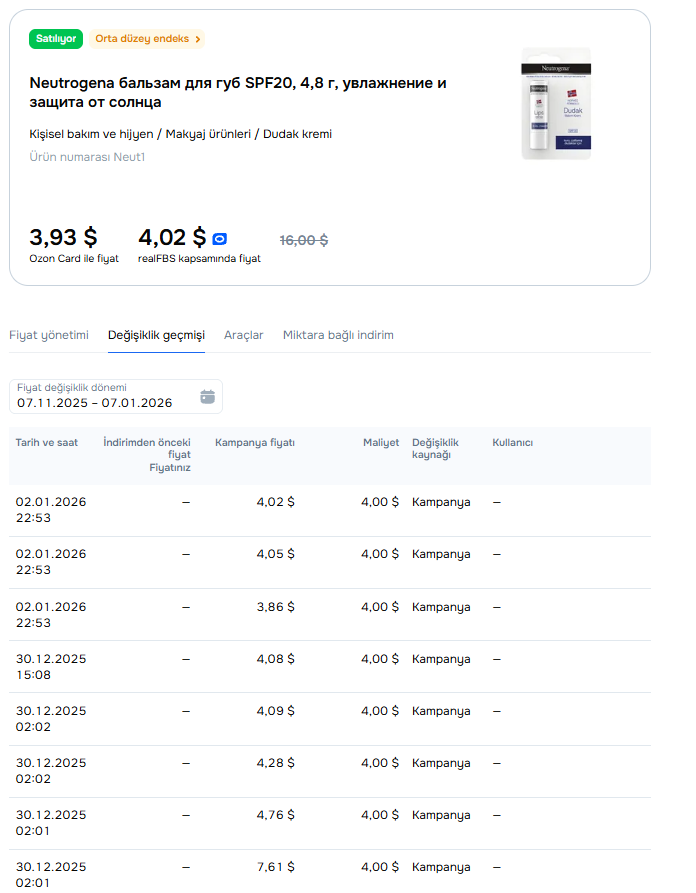Click the 3,93 $ Ozon Card price
The image size is (696, 893).
tap(63, 237)
